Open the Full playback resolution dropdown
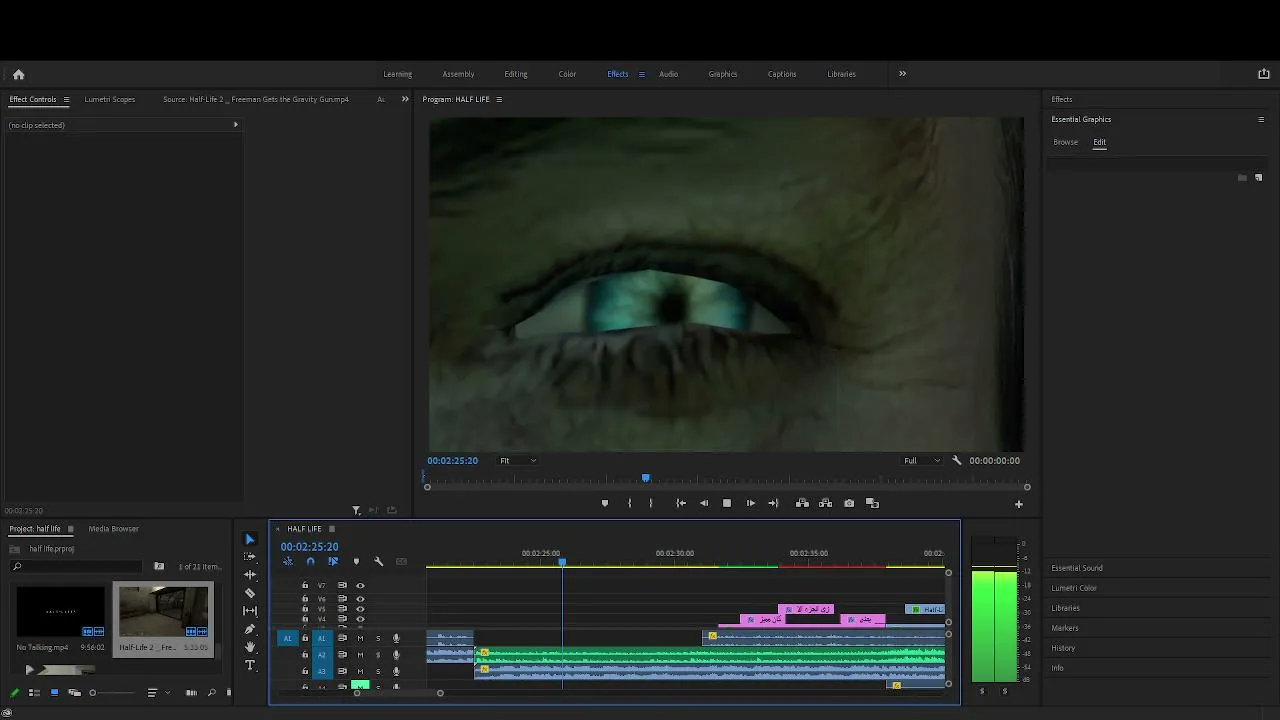 tap(922, 461)
